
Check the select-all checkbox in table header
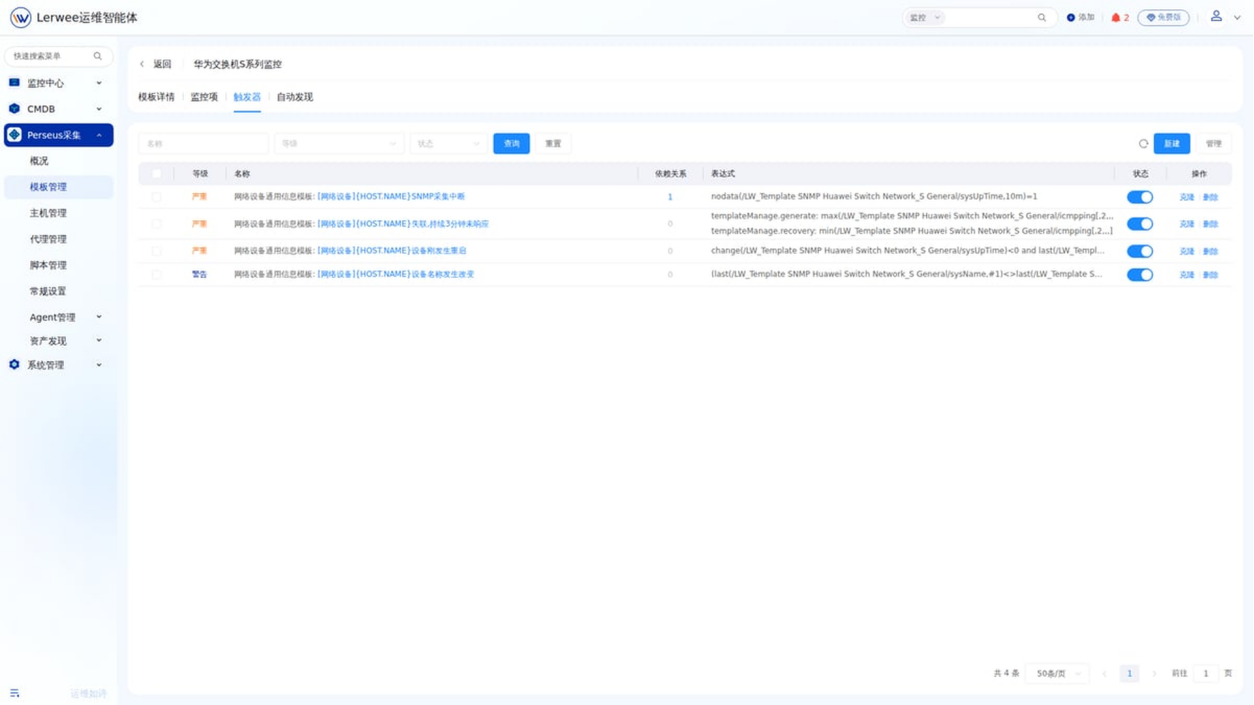click(156, 174)
